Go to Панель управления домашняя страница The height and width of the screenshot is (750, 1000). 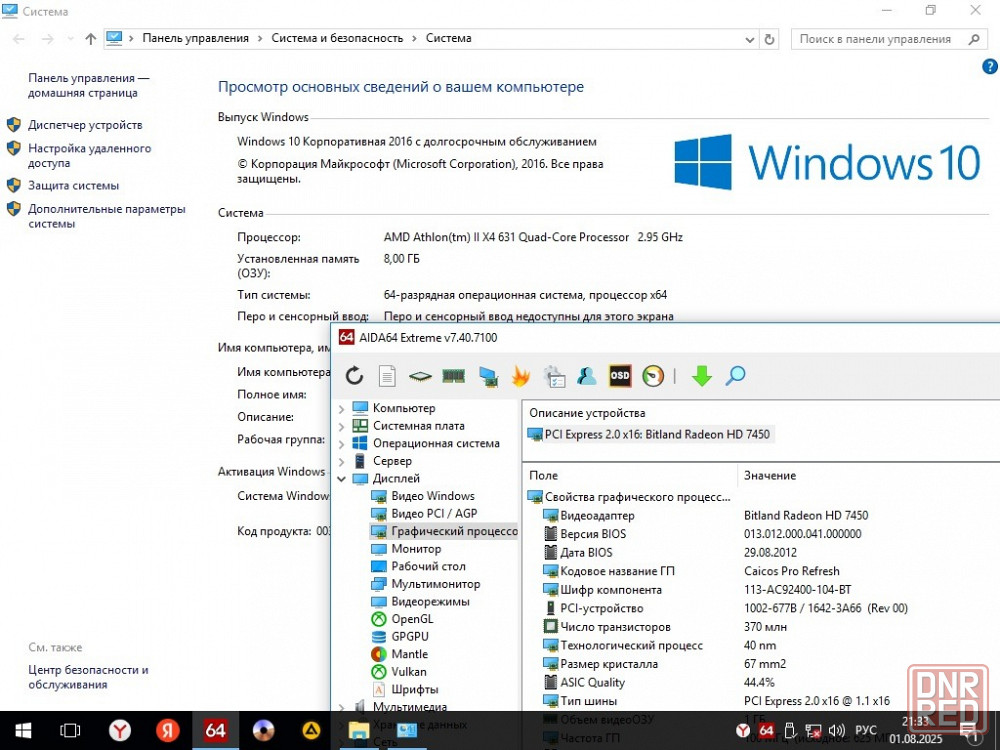point(88,85)
